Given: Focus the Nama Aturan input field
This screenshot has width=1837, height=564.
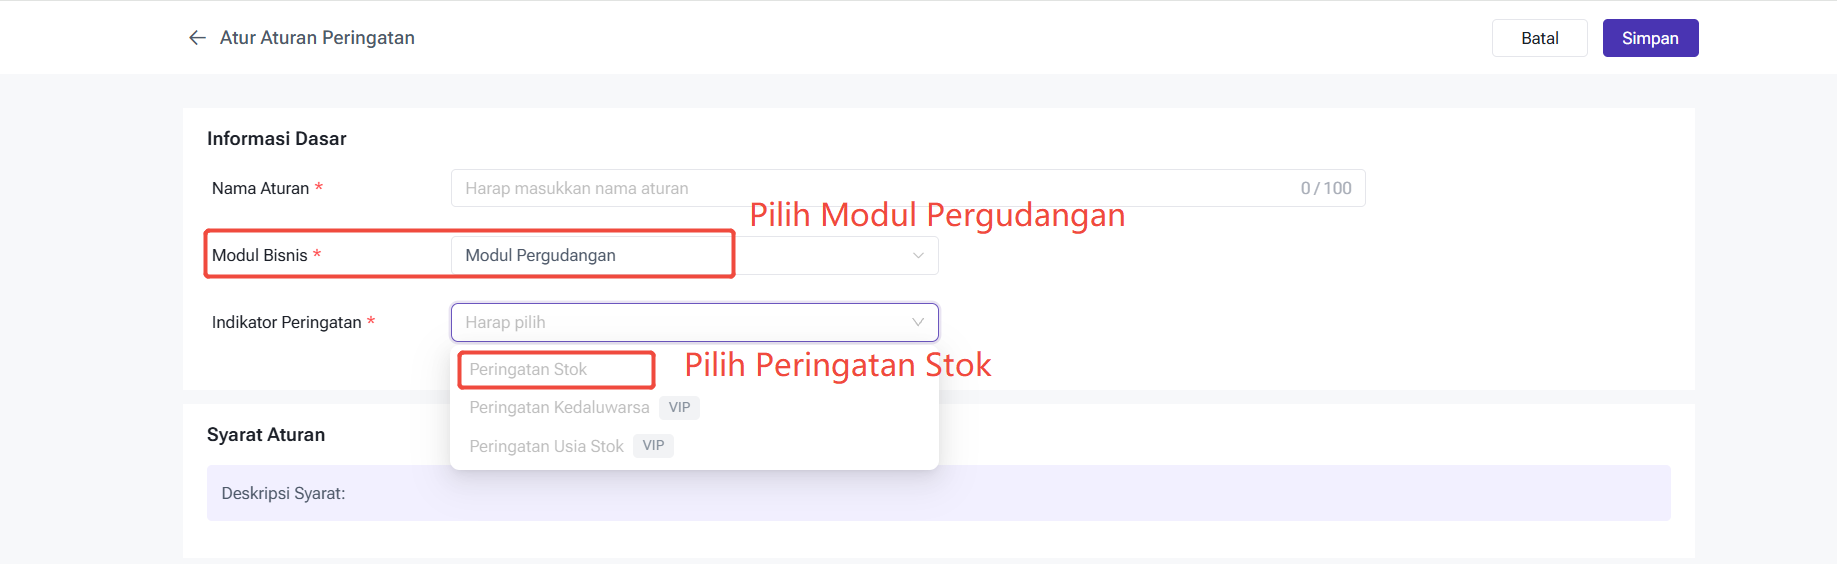Looking at the screenshot, I should (x=870, y=188).
